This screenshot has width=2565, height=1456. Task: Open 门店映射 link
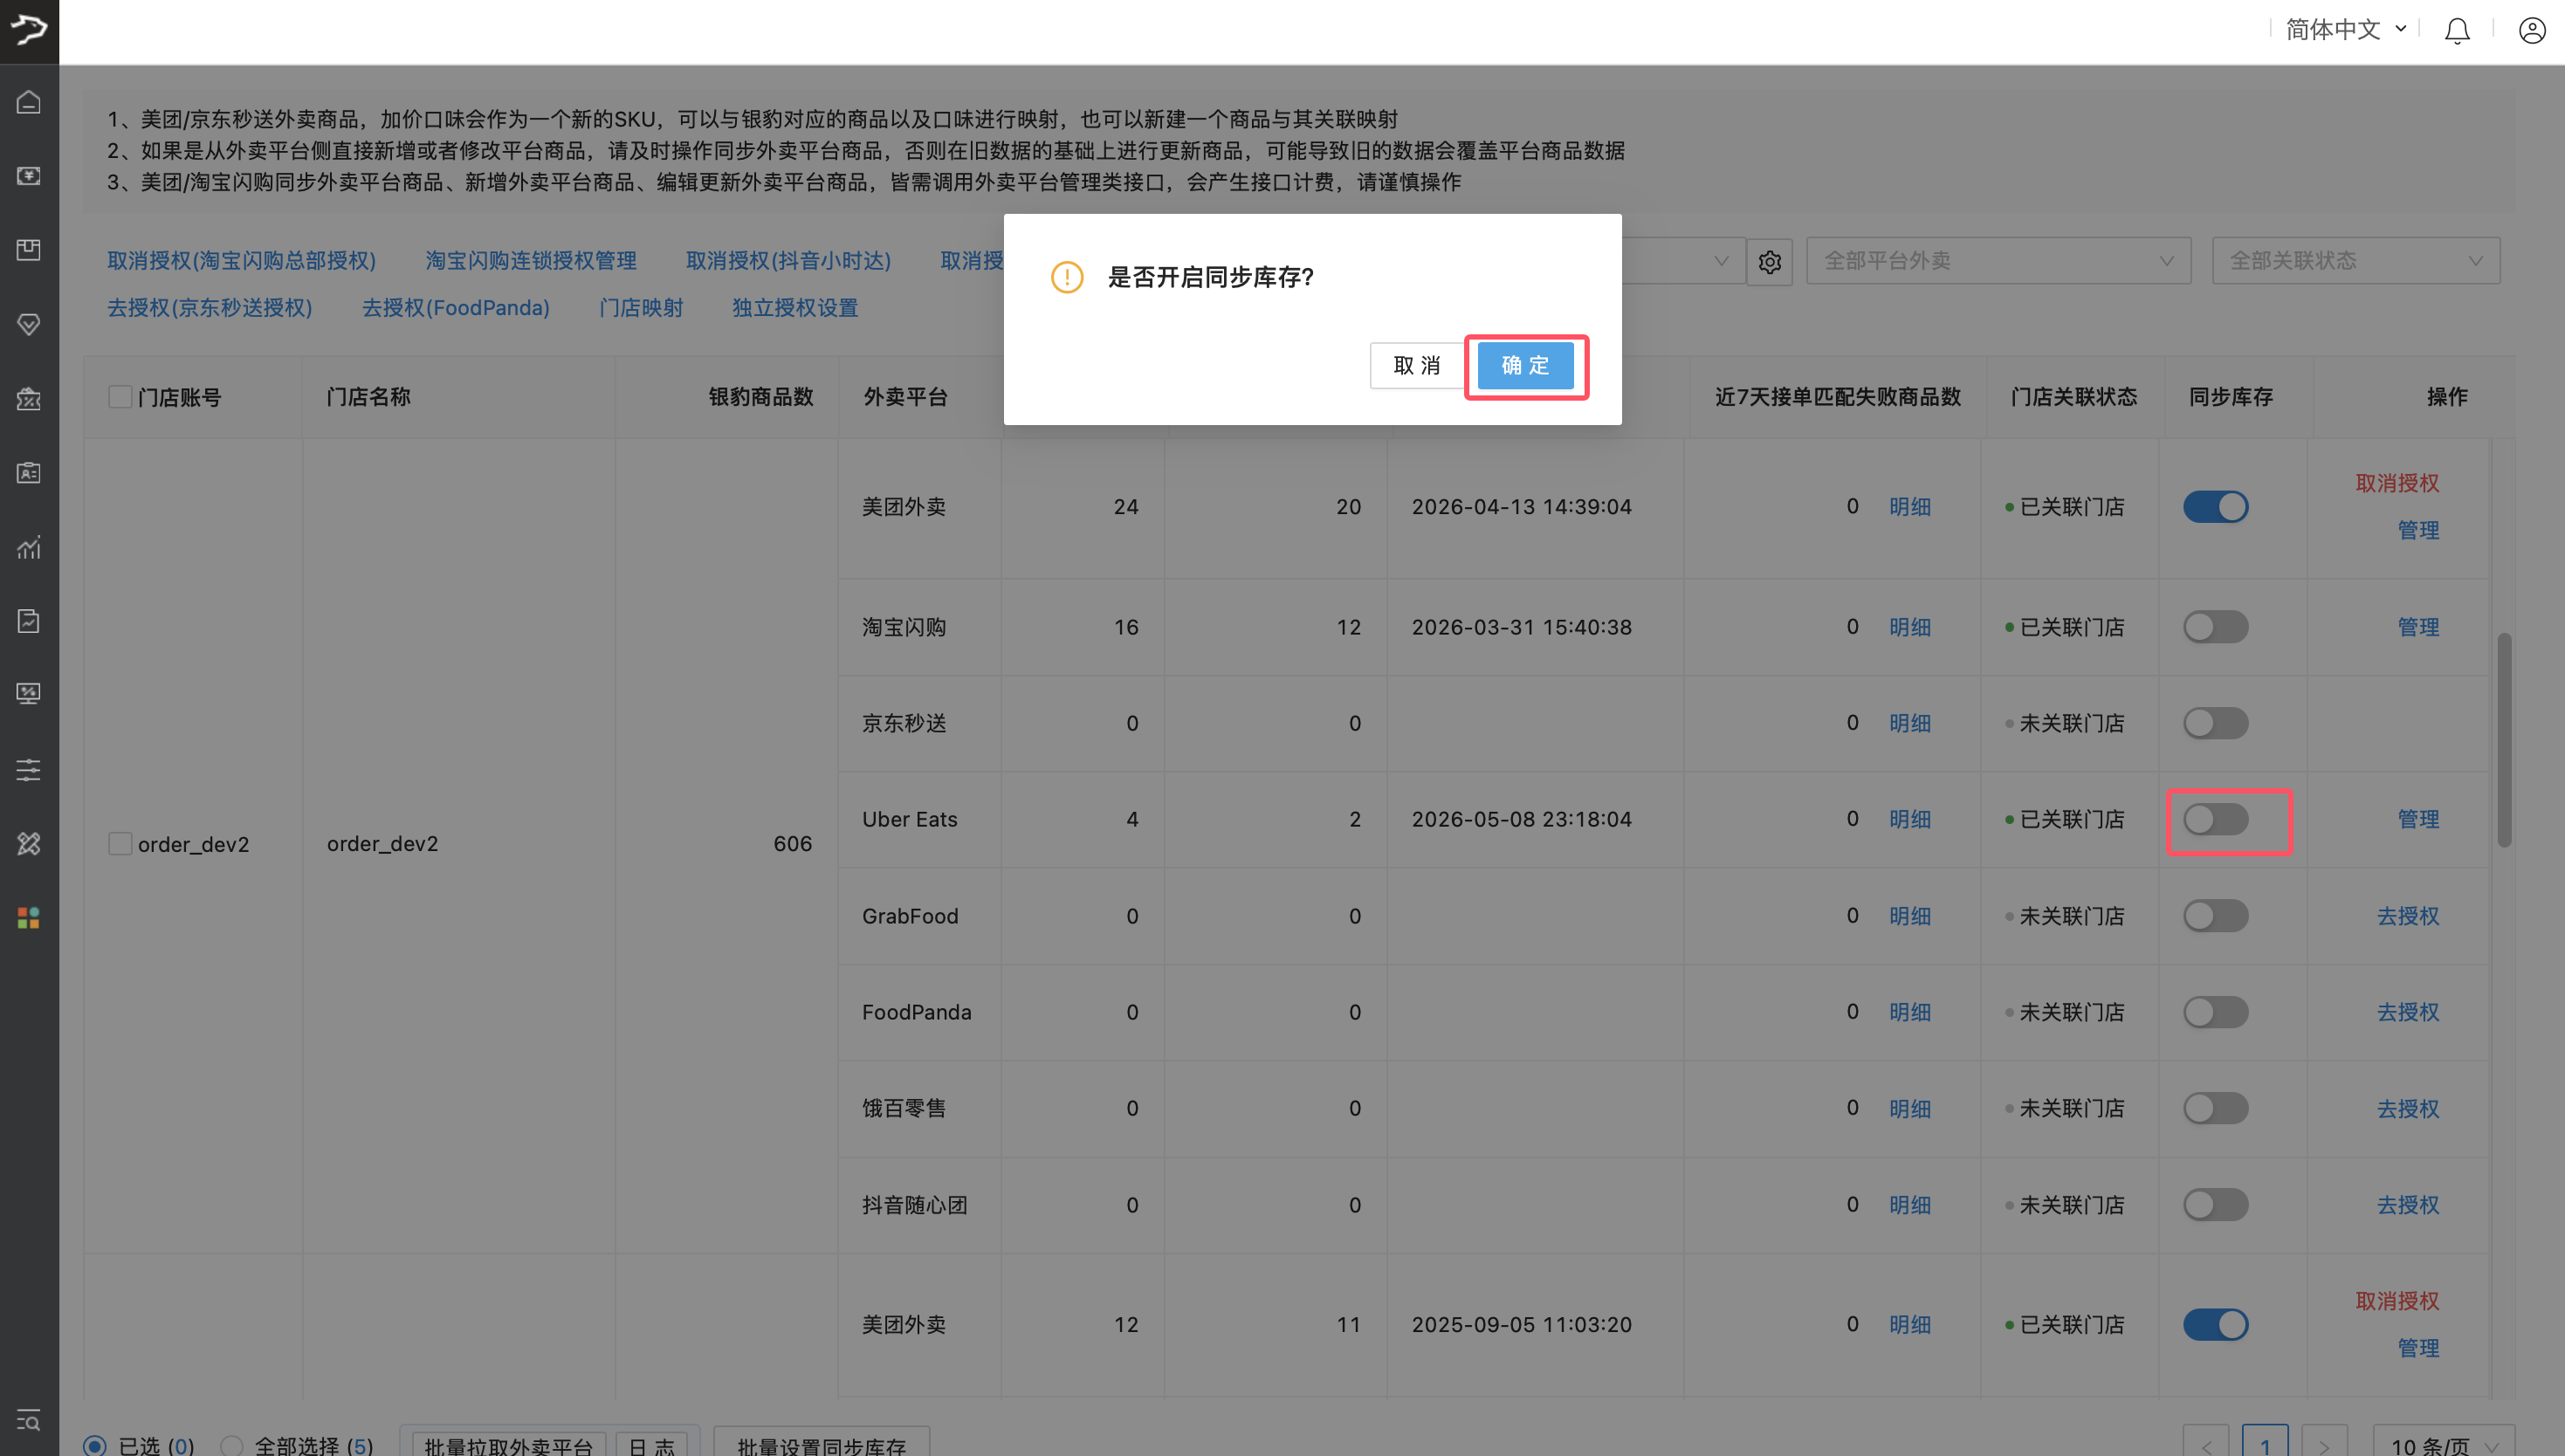coord(641,308)
